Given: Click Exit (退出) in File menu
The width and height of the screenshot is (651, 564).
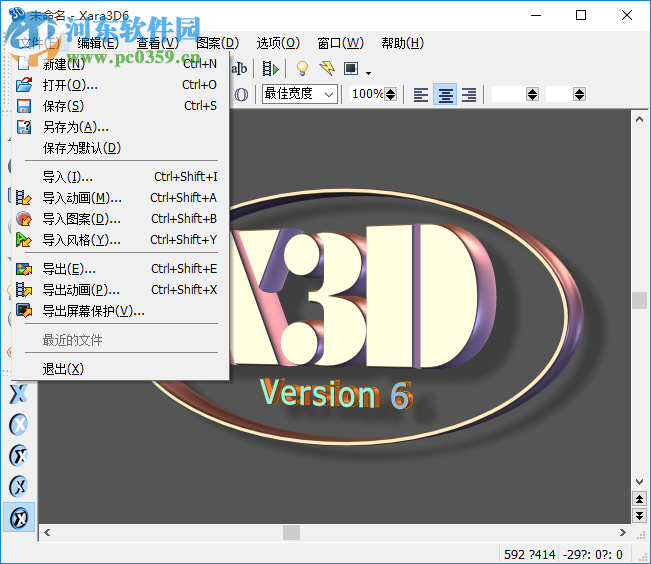Looking at the screenshot, I should 120,369.
